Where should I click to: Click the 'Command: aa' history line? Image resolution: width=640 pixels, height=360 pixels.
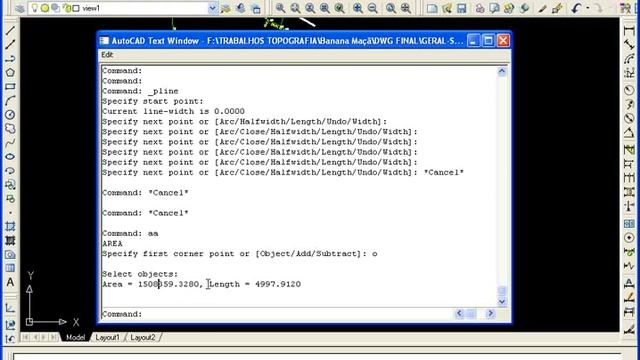pos(130,233)
